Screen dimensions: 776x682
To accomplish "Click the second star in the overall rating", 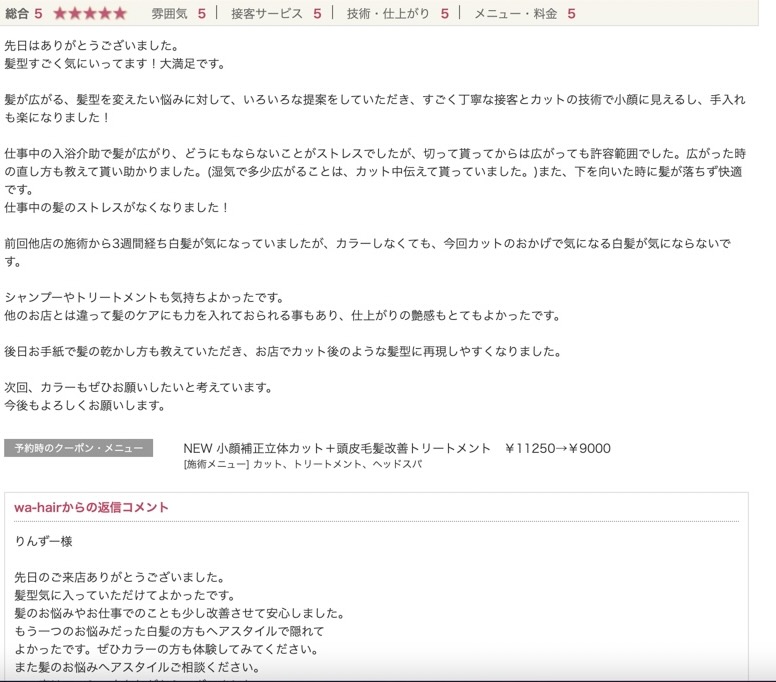I will pyautogui.click(x=74, y=14).
